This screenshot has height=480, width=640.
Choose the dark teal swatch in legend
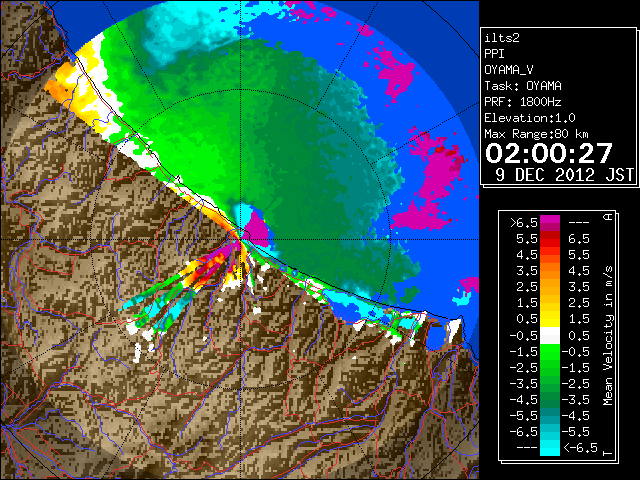click(550, 416)
